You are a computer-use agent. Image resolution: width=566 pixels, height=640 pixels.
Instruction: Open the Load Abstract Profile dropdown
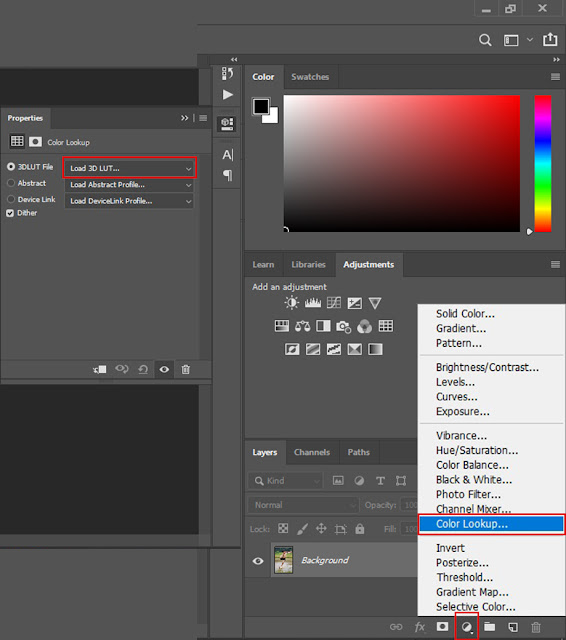tap(129, 184)
